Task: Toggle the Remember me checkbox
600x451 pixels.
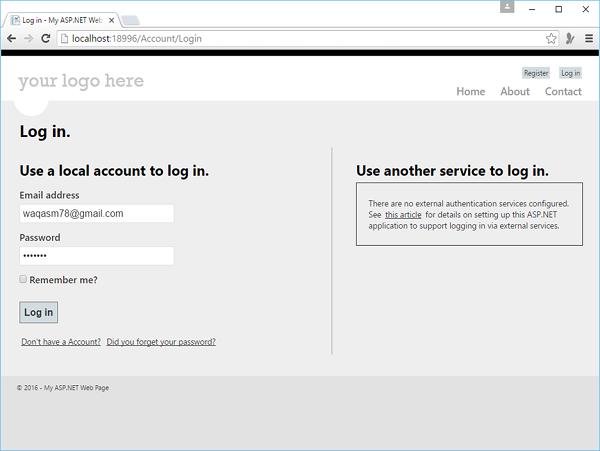Action: [24, 280]
